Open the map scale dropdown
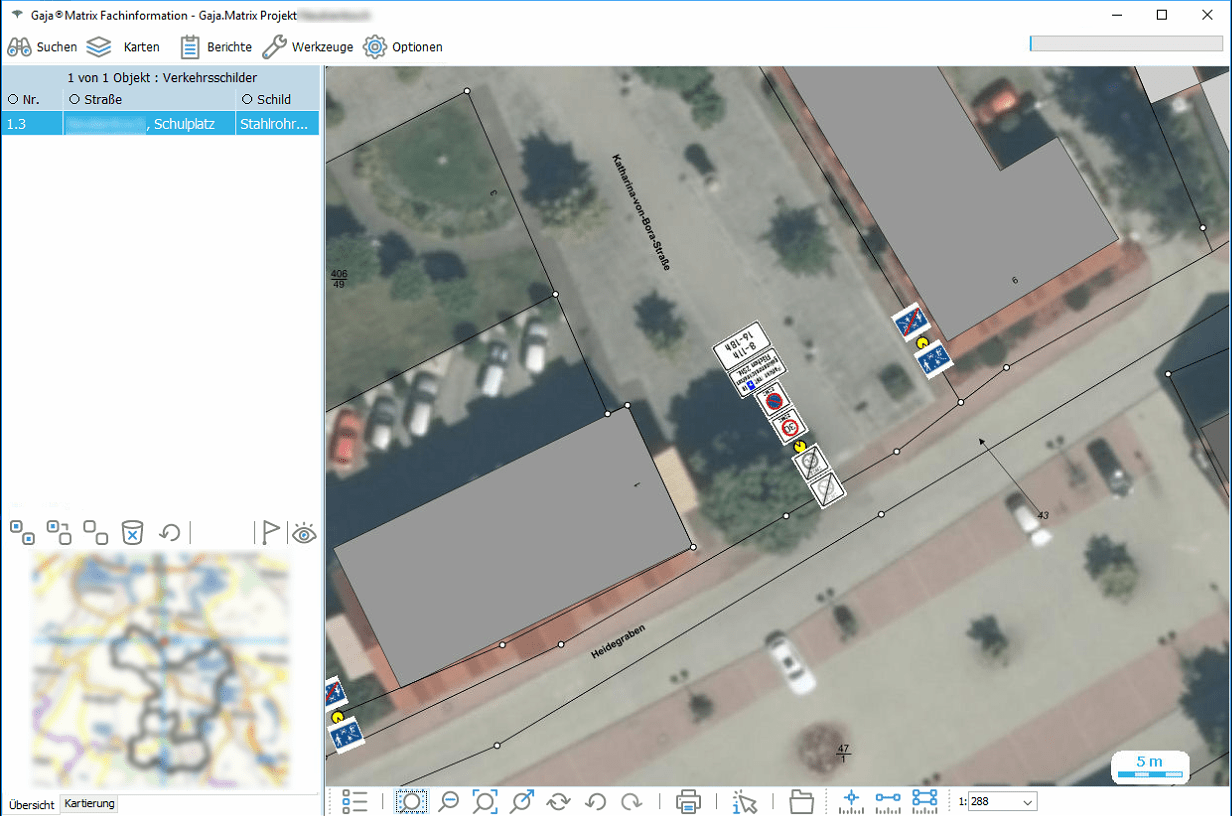1232x816 pixels. (1025, 801)
